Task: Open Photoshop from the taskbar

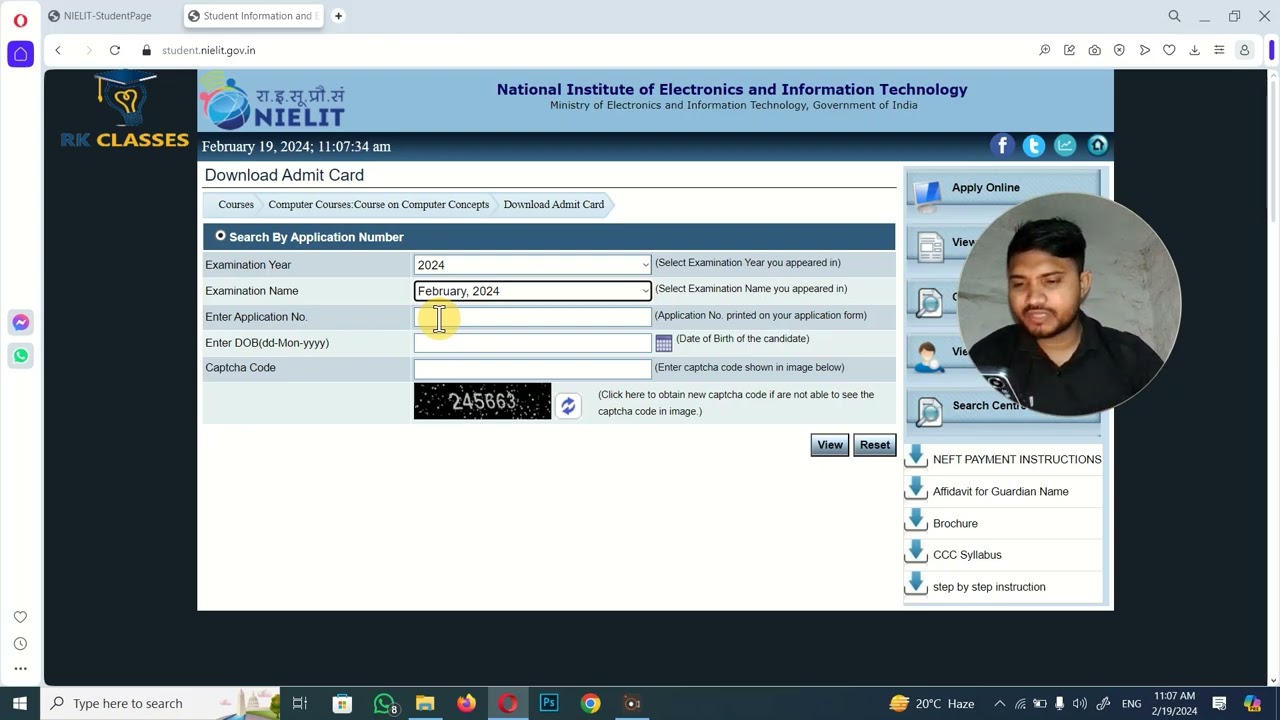Action: [x=549, y=703]
